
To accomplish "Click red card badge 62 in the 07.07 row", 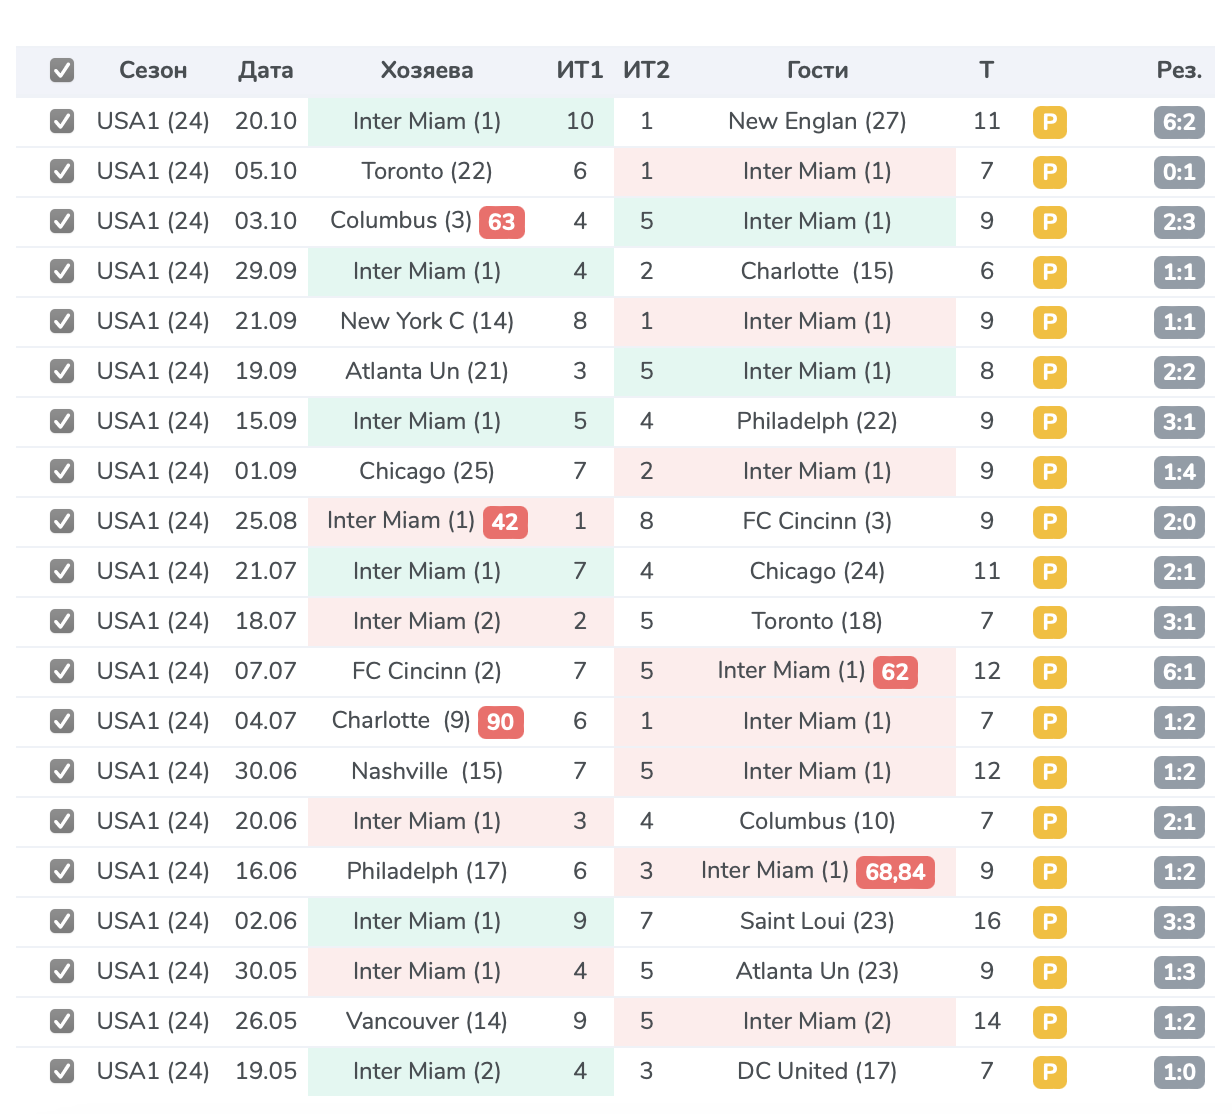I will click(x=895, y=672).
